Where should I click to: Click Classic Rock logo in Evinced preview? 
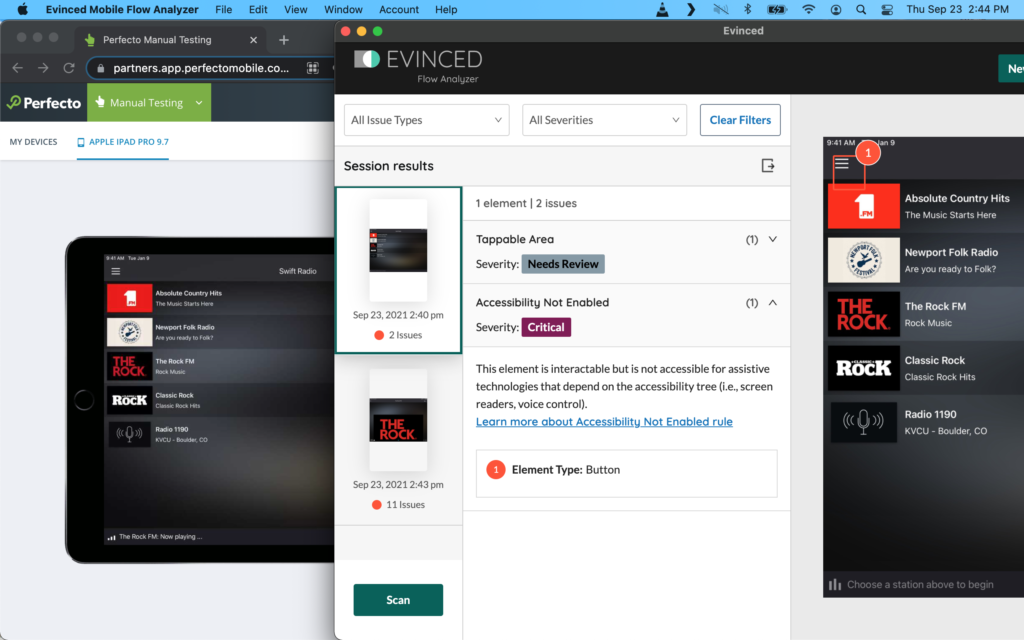coord(863,368)
